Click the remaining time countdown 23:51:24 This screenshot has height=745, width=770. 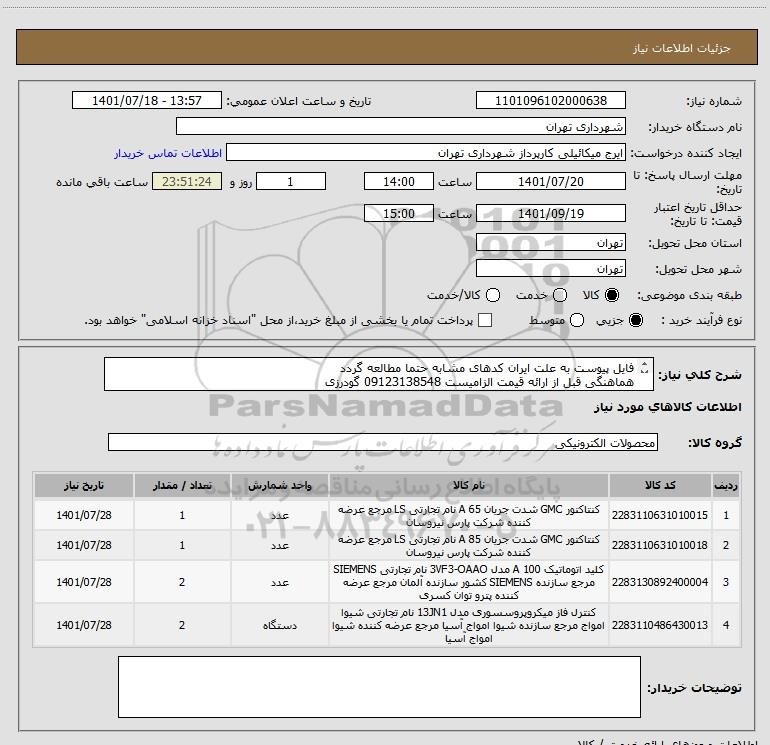coord(187,181)
